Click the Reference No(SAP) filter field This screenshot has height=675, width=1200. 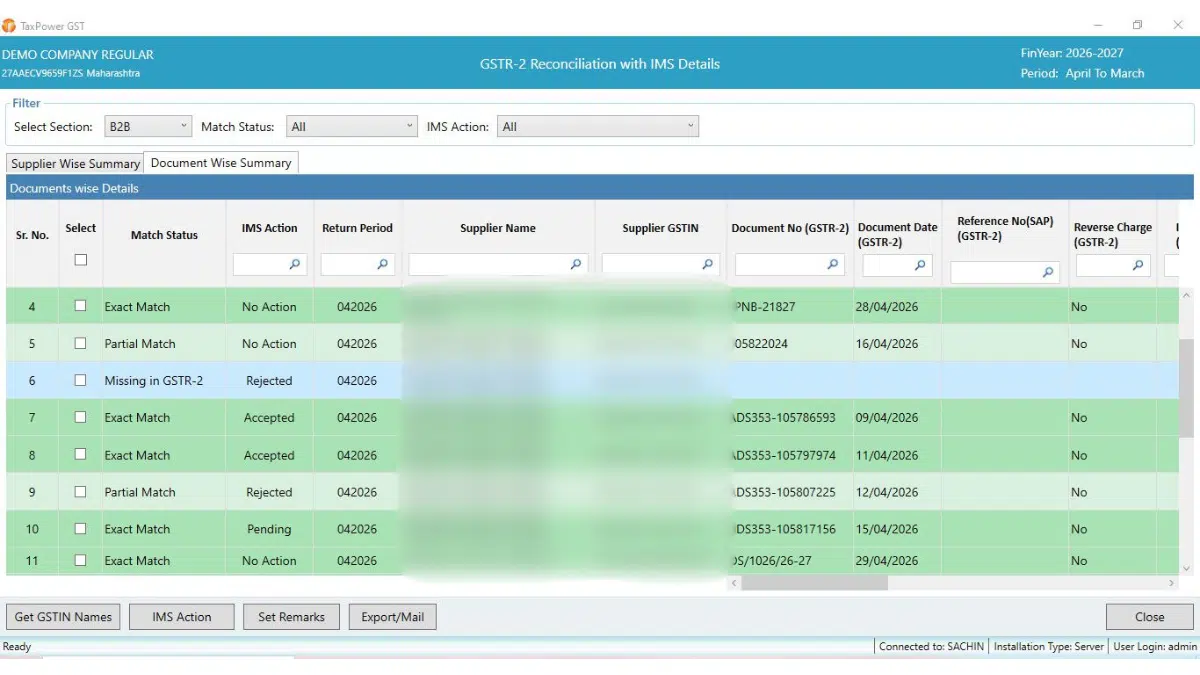(1004, 272)
